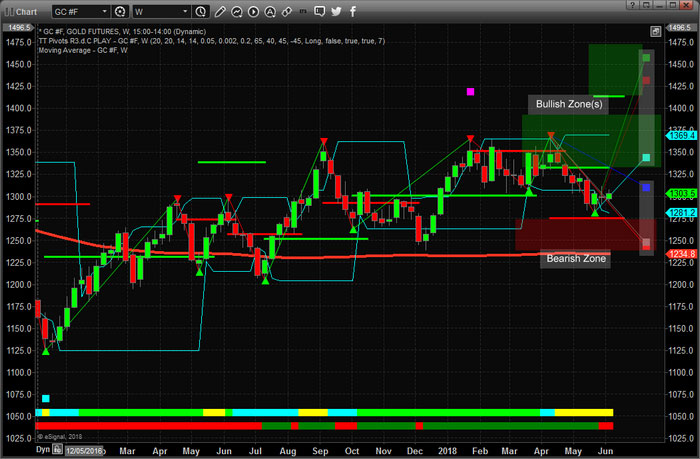Click the Jun label at right end of axis
Image resolution: width=700 pixels, height=459 pixels.
point(605,451)
